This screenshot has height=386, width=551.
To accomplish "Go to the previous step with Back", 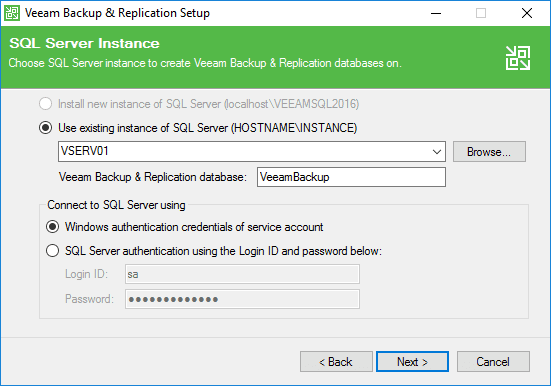I will coord(336,361).
